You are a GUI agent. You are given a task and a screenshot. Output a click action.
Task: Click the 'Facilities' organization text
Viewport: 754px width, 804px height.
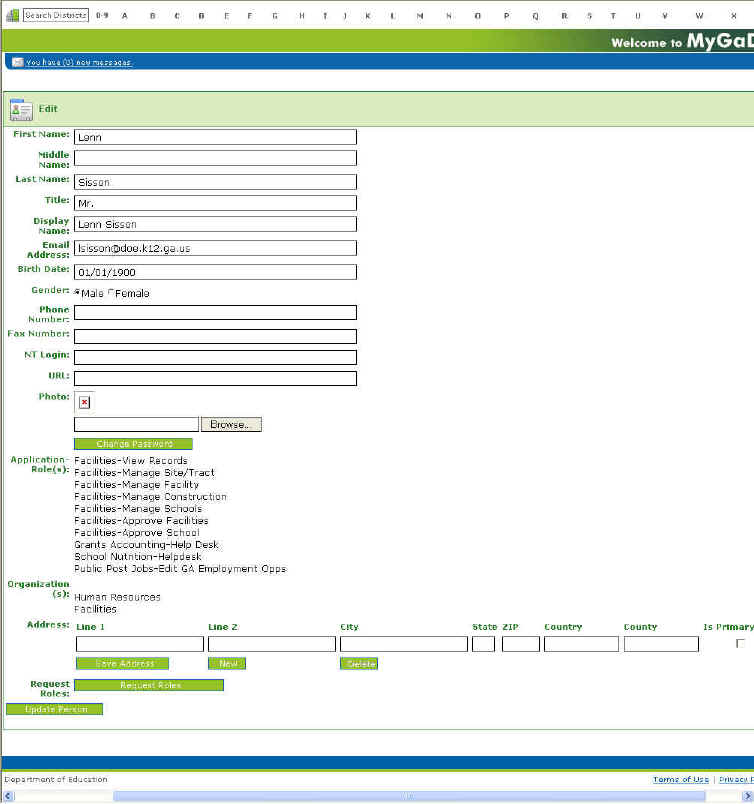coord(95,609)
